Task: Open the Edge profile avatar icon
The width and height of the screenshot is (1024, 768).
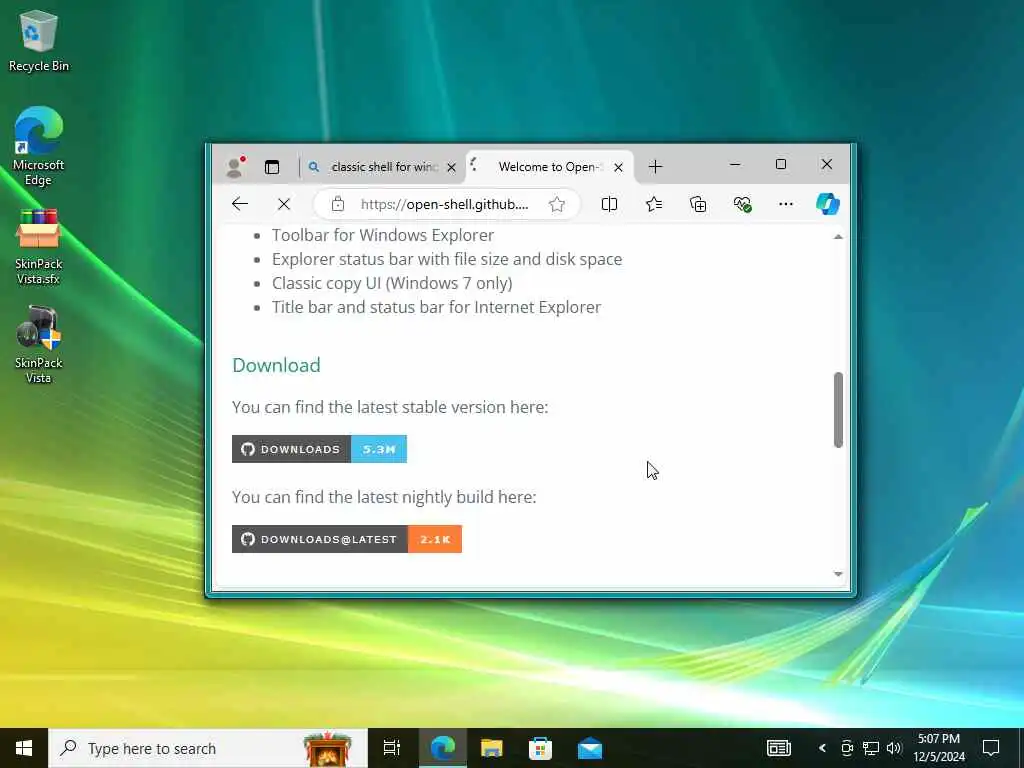Action: point(234,167)
